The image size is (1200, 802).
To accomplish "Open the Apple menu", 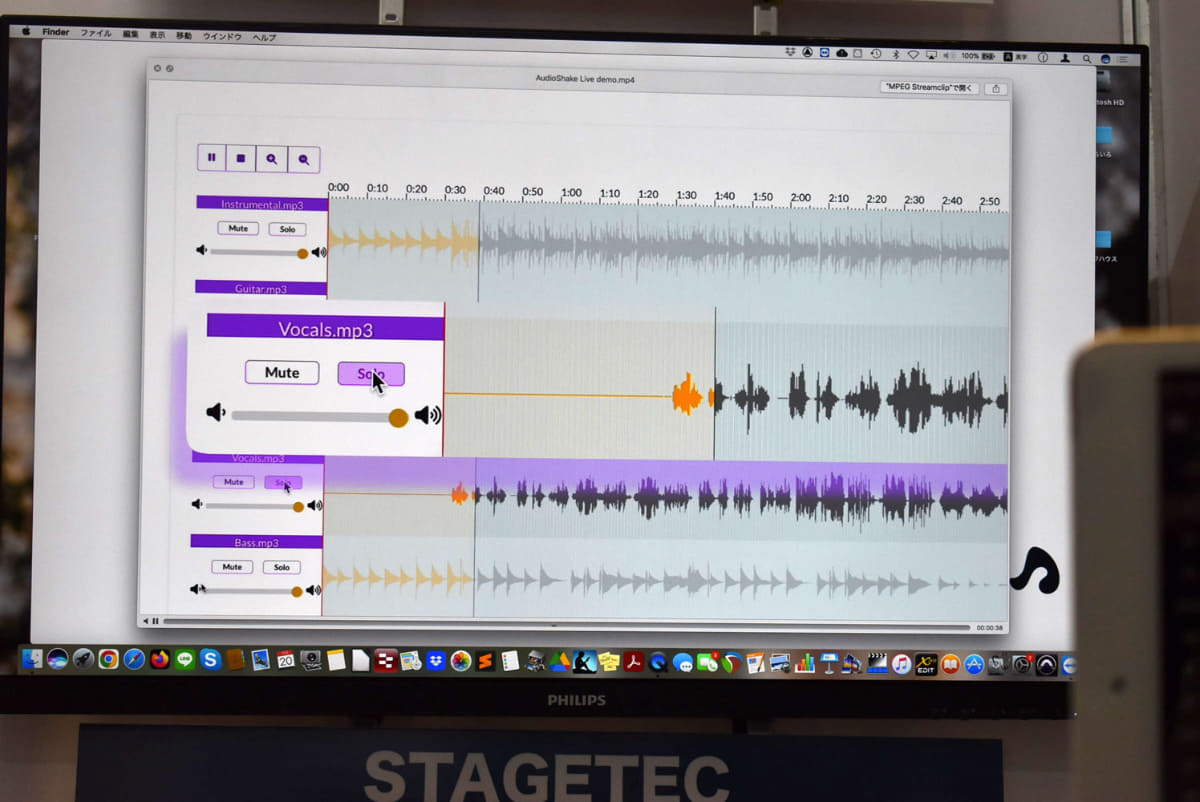I will pyautogui.click(x=27, y=32).
